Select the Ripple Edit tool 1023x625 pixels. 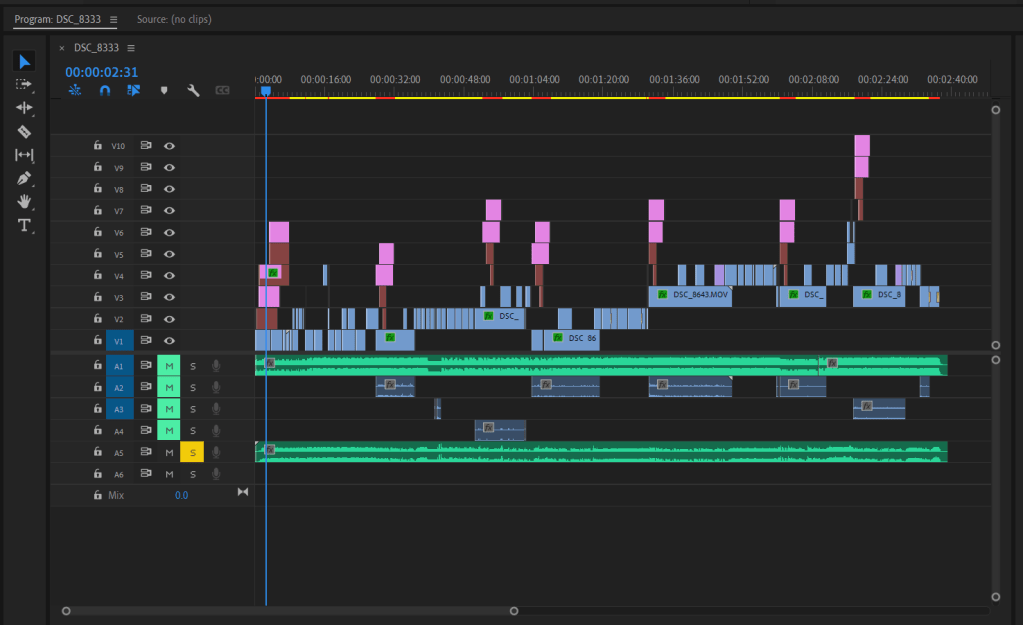tap(24, 108)
